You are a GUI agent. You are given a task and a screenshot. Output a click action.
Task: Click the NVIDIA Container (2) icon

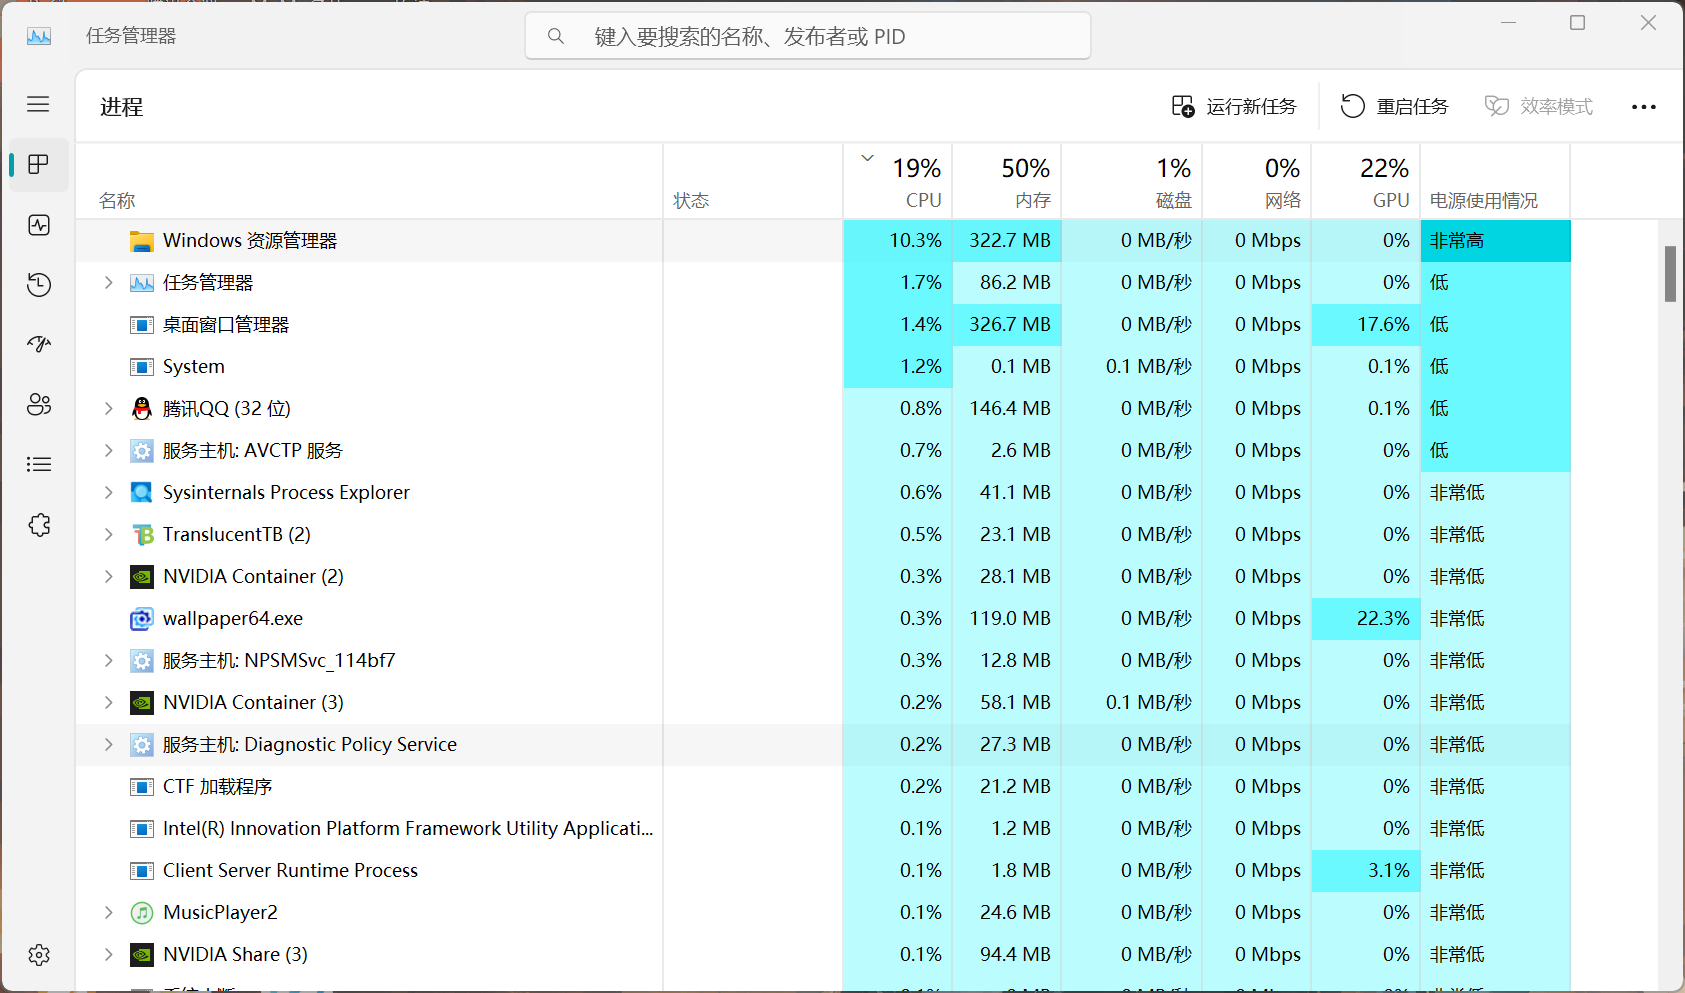tap(142, 576)
